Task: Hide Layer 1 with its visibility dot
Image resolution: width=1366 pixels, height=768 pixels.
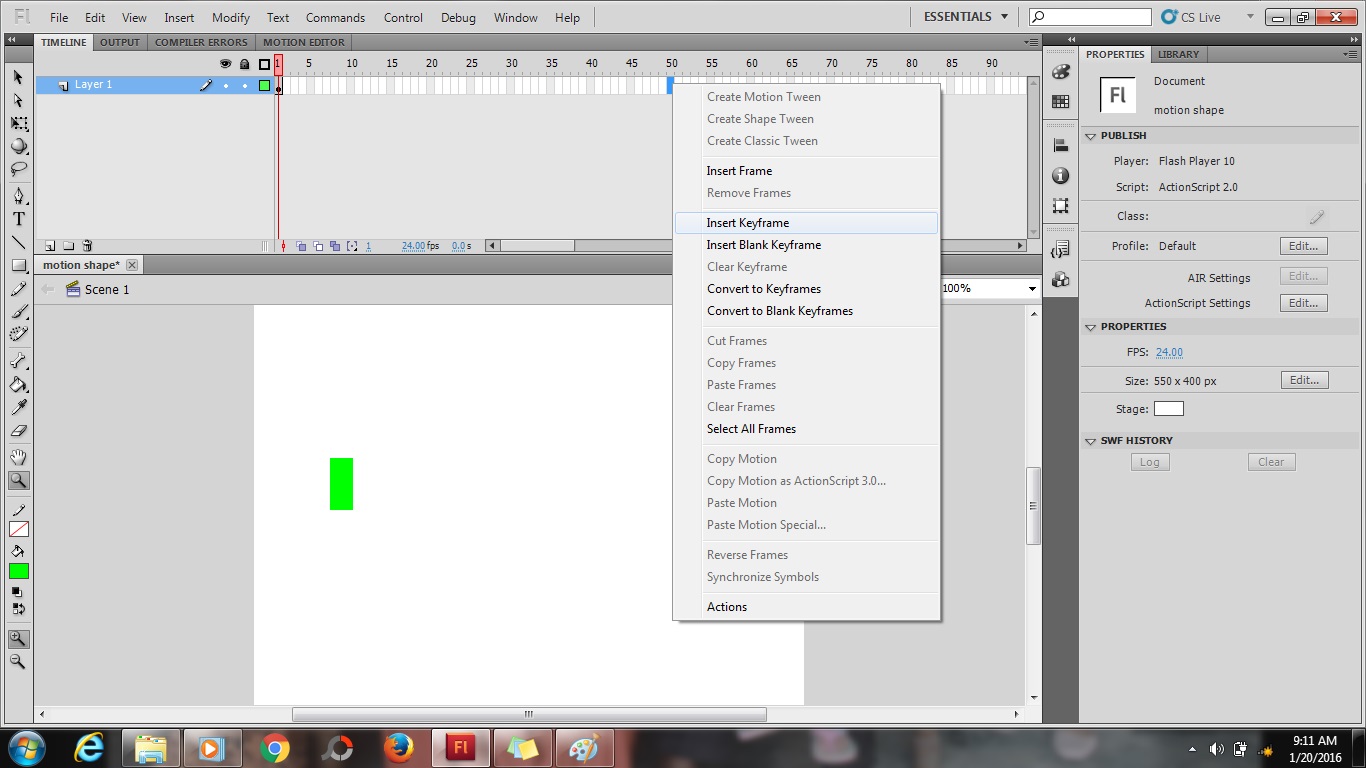Action: [225, 85]
